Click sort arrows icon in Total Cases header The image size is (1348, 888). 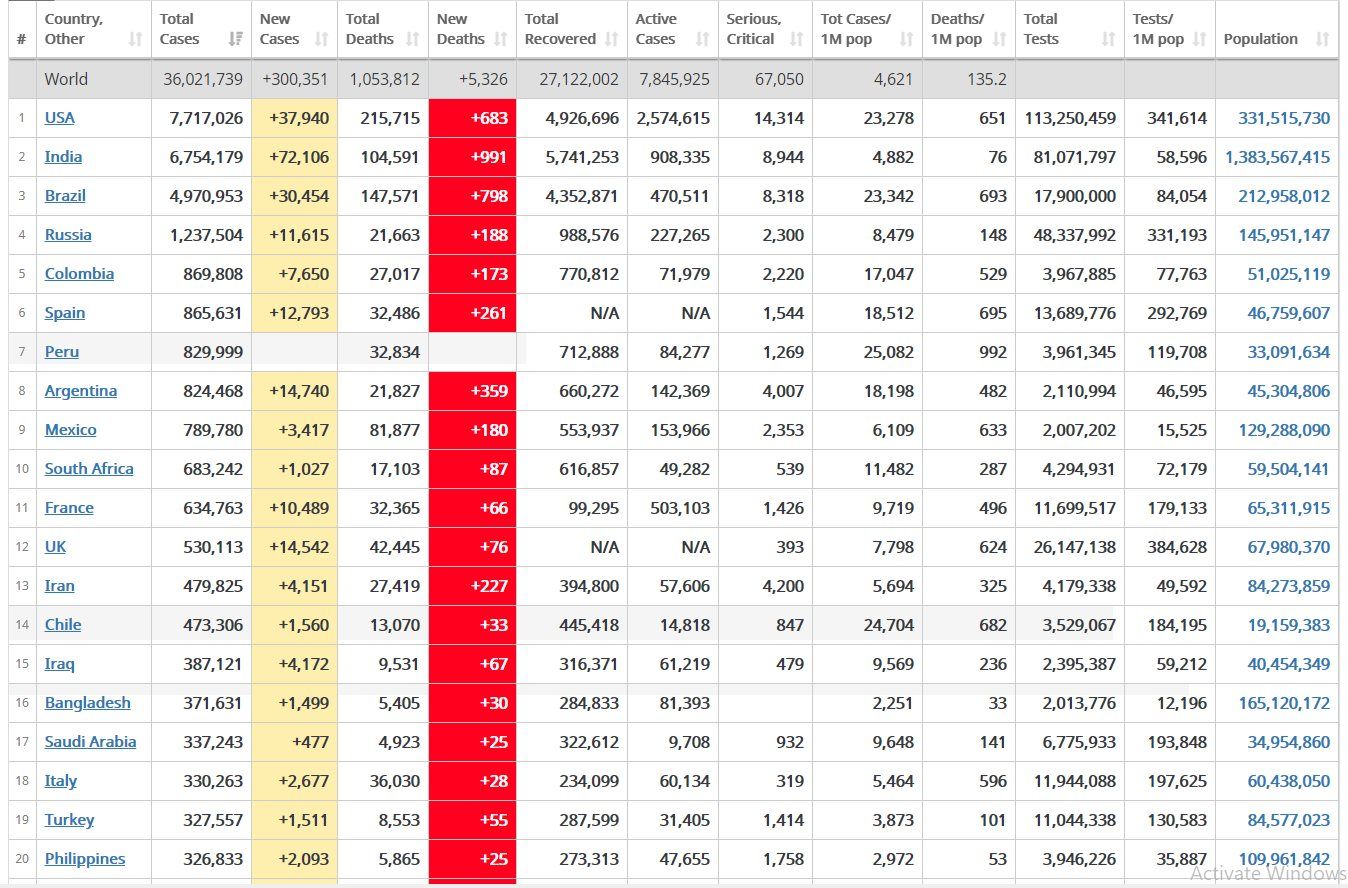[236, 39]
